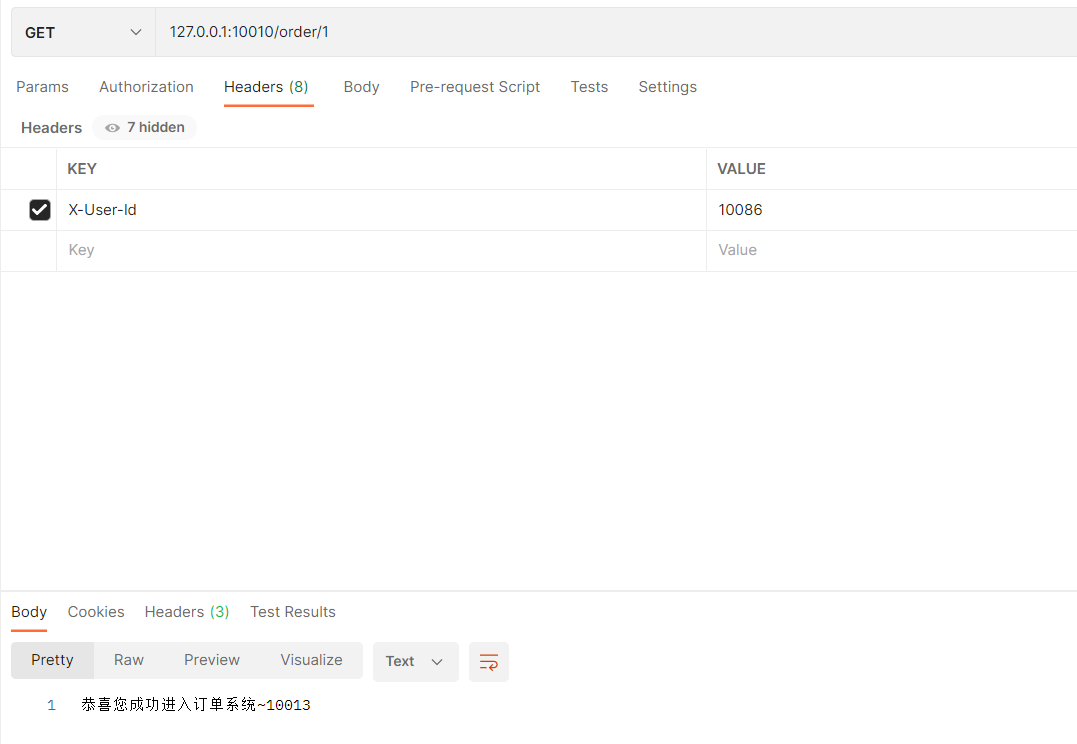
Task: Open the response Headers (3) tab
Action: point(187,612)
